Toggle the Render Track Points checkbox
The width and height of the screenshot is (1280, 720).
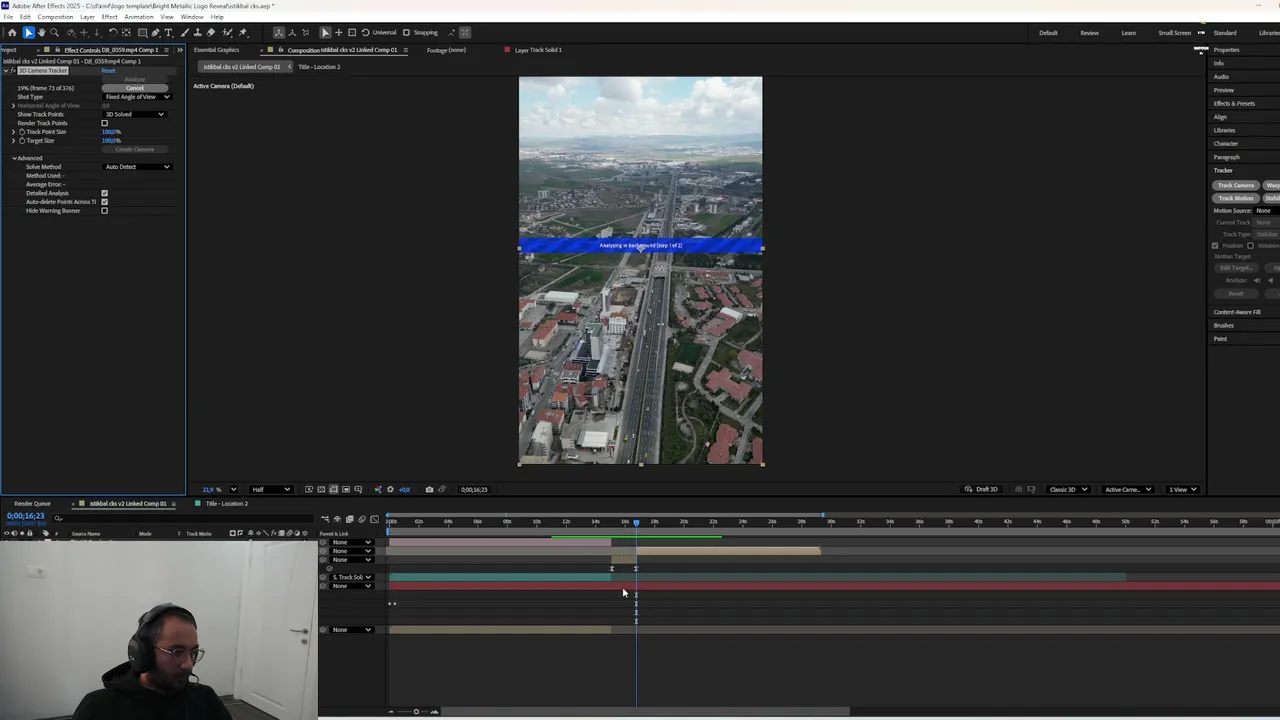click(x=104, y=123)
